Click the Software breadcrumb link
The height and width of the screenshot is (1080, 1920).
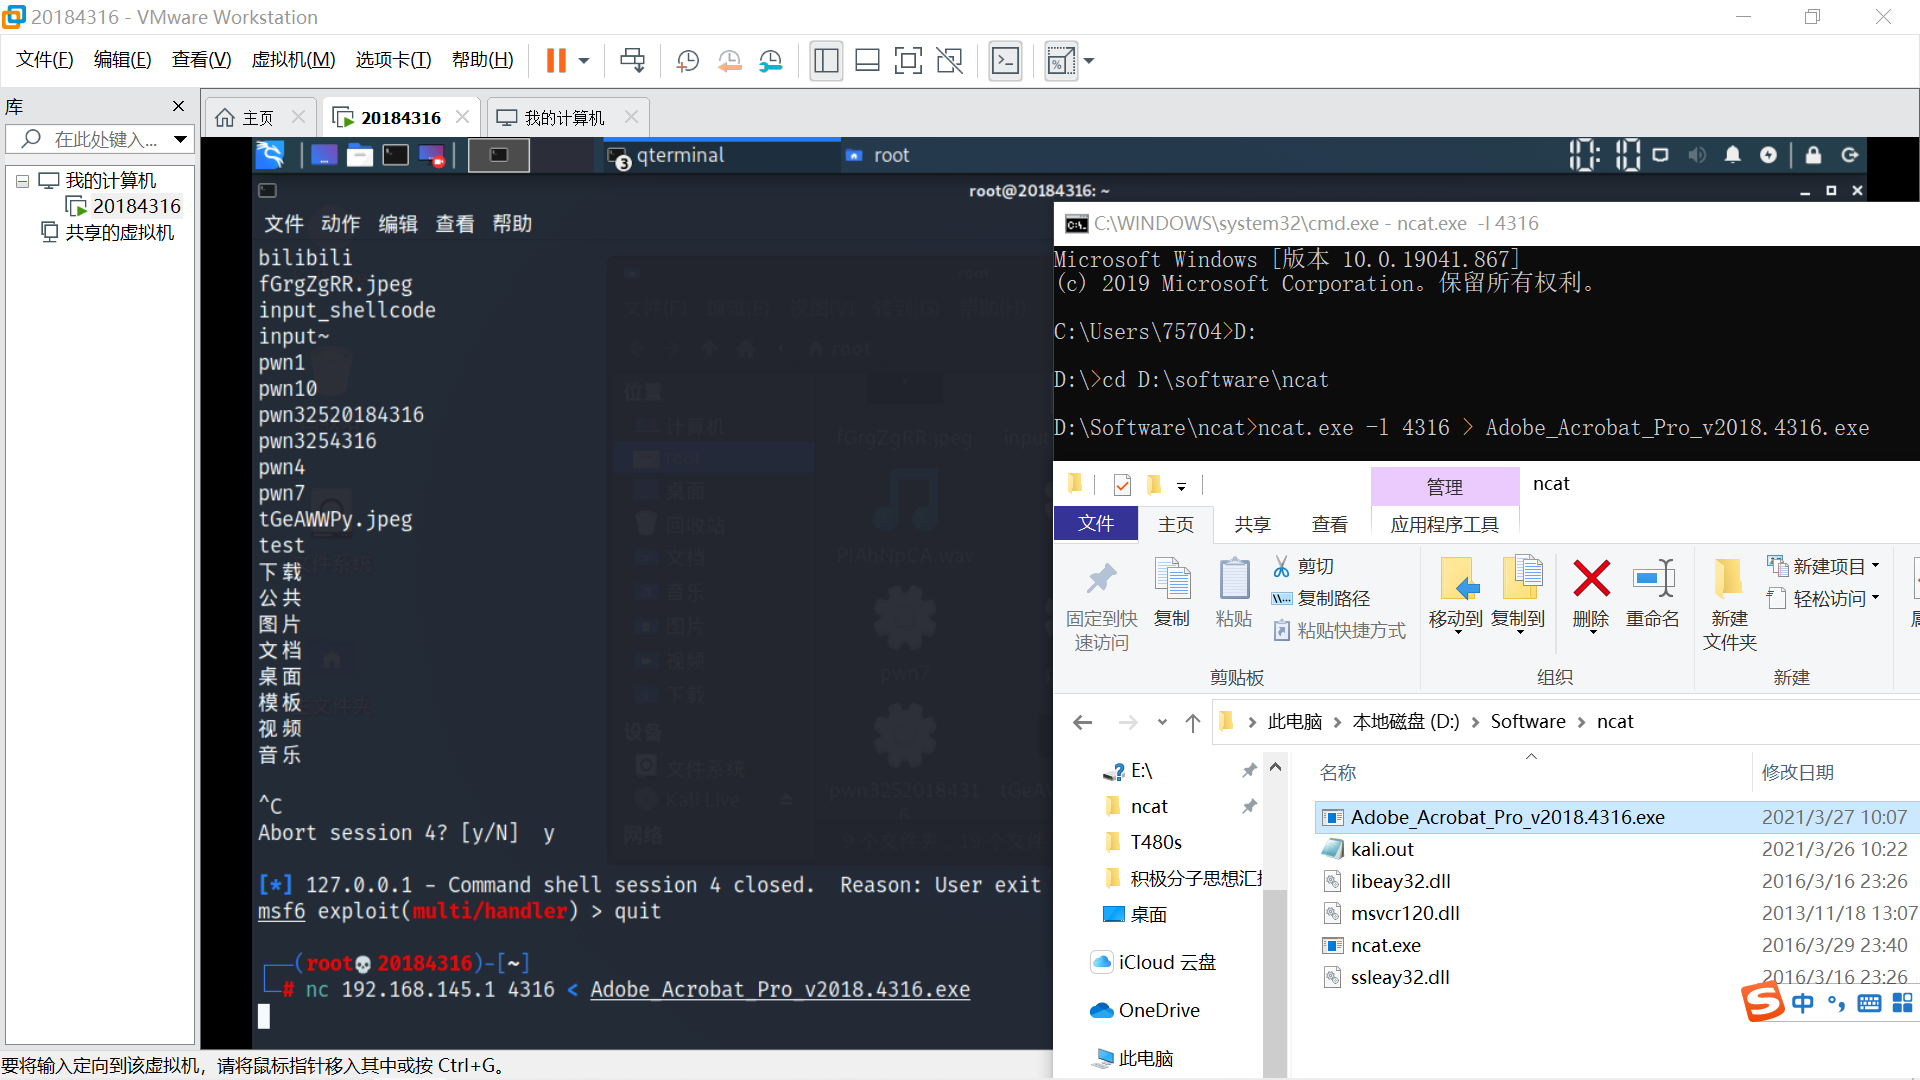click(x=1527, y=721)
